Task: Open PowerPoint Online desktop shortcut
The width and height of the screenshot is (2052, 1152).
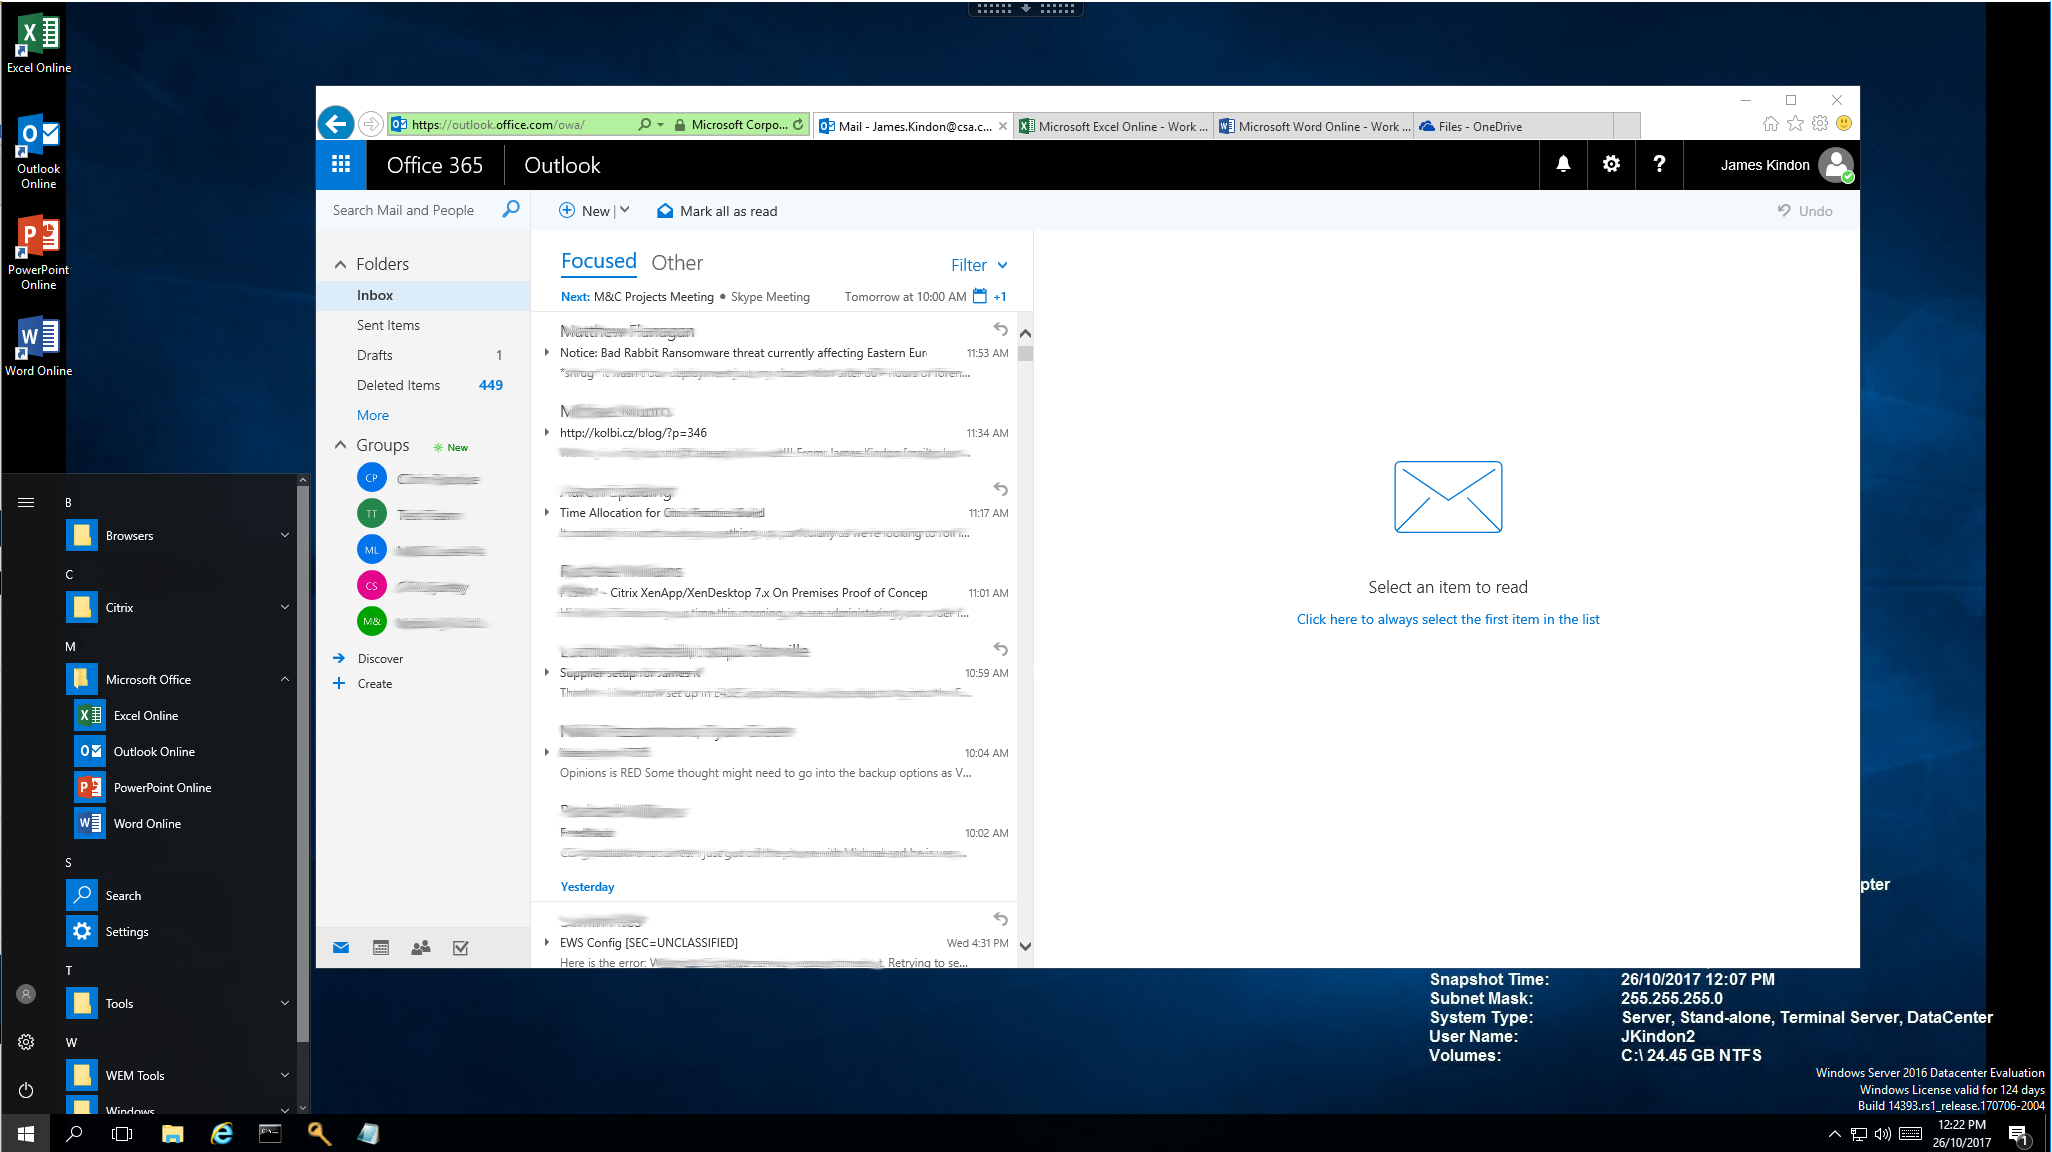Action: (39, 252)
